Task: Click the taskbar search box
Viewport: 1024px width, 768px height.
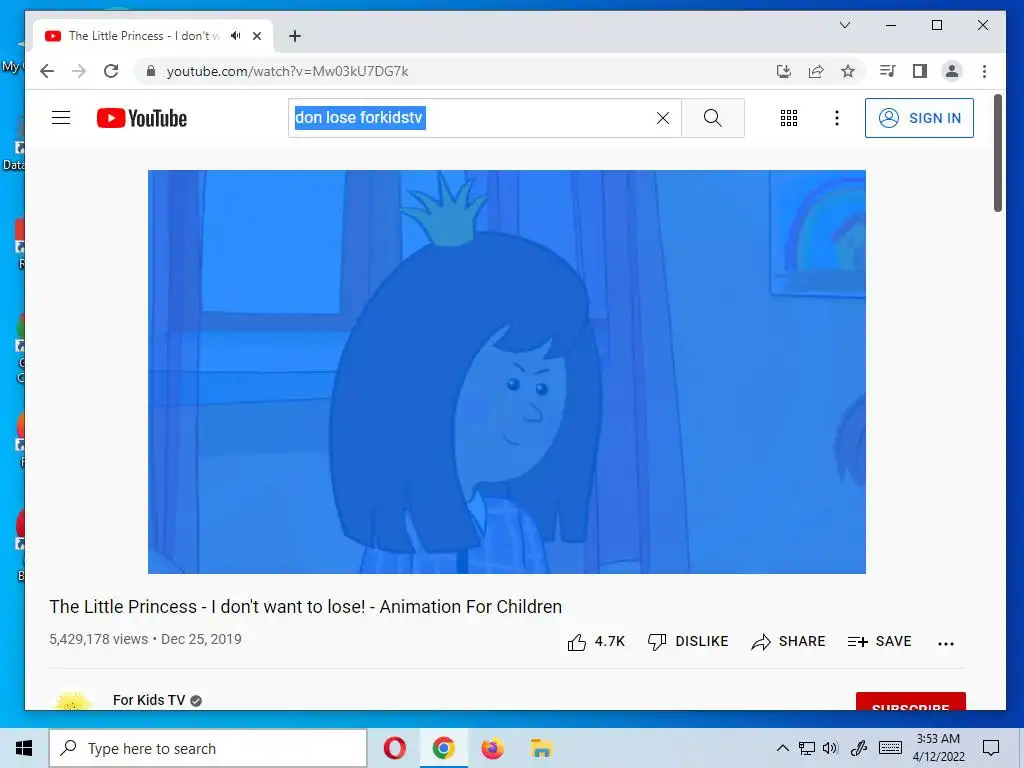Action: [208, 748]
